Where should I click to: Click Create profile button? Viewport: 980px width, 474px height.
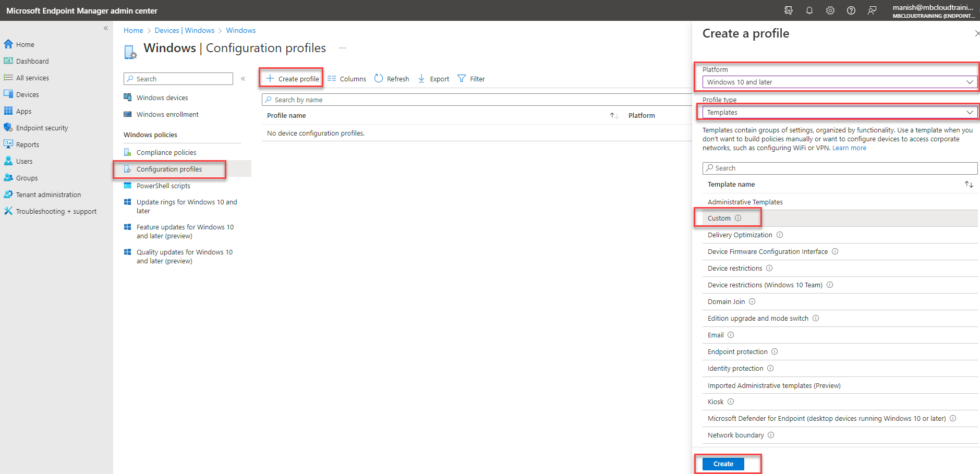(x=292, y=79)
